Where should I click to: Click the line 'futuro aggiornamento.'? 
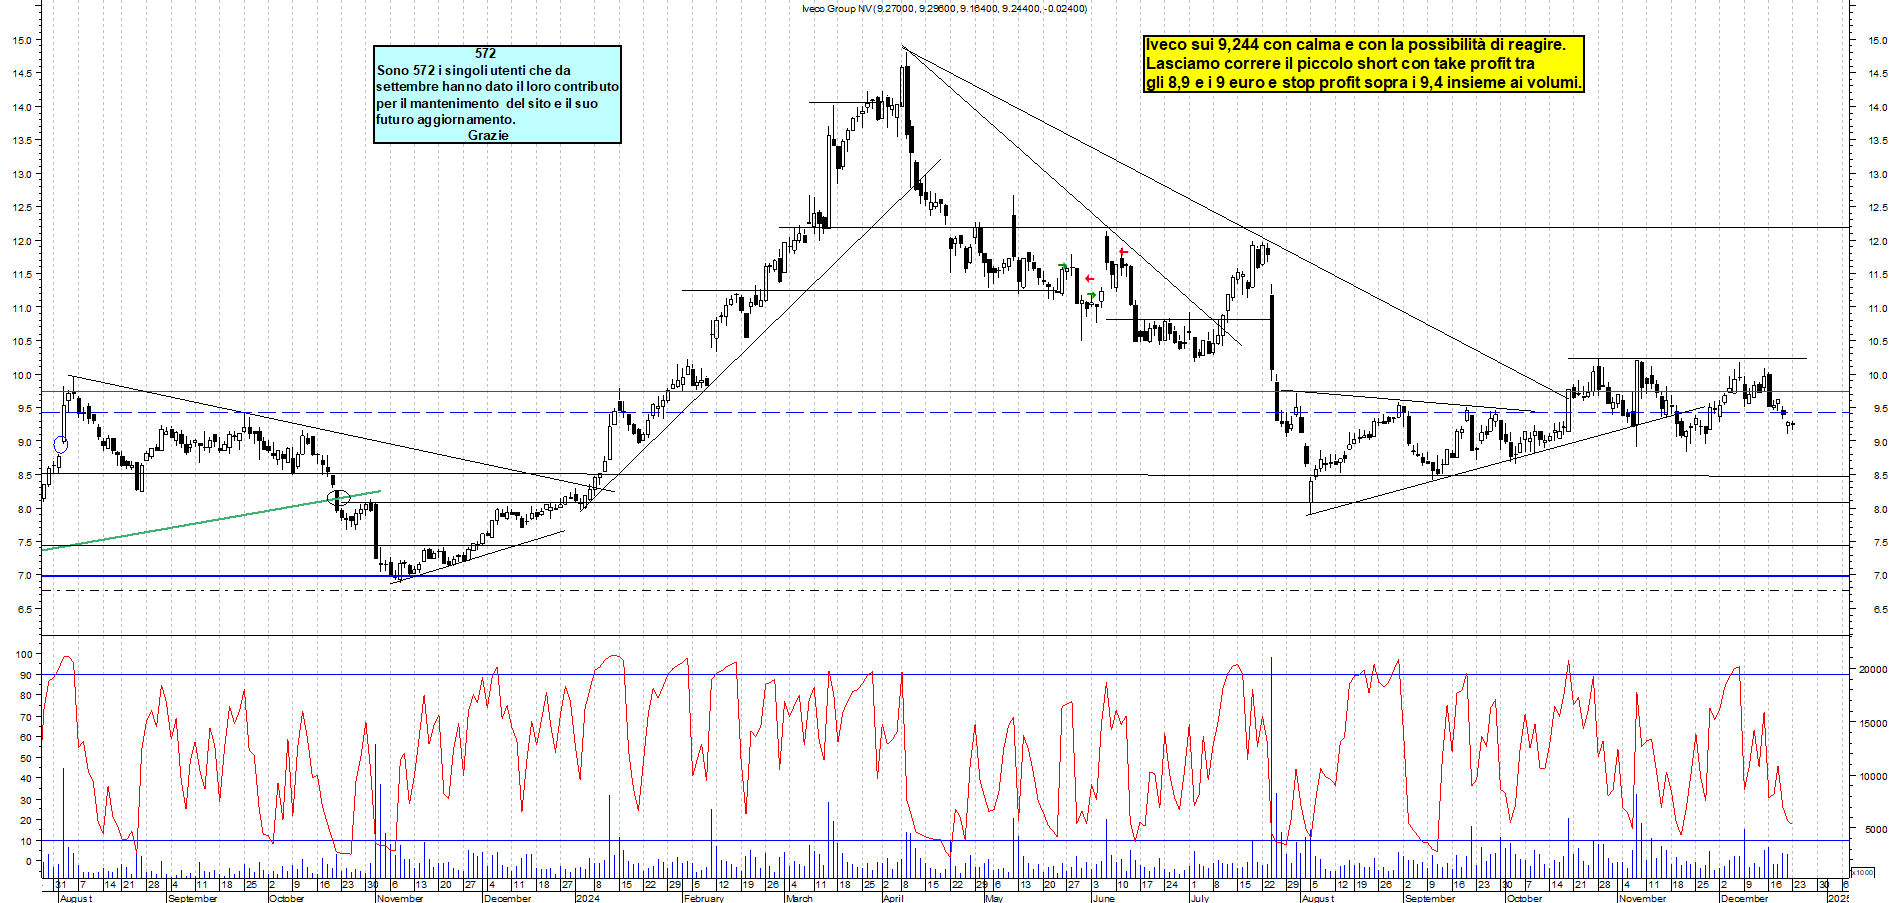click(446, 119)
